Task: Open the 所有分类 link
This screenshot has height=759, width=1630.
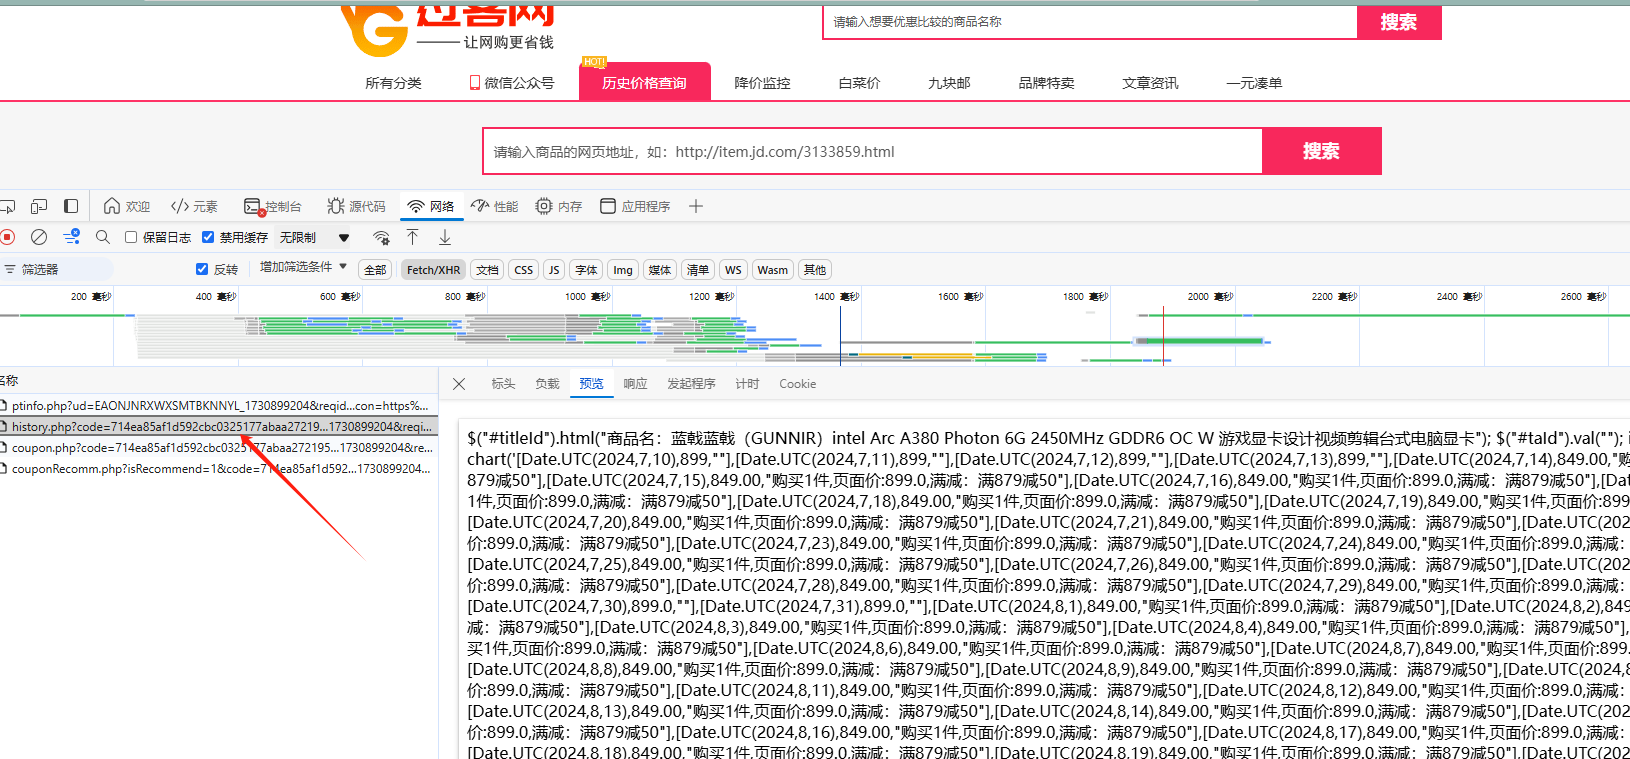Action: [393, 83]
